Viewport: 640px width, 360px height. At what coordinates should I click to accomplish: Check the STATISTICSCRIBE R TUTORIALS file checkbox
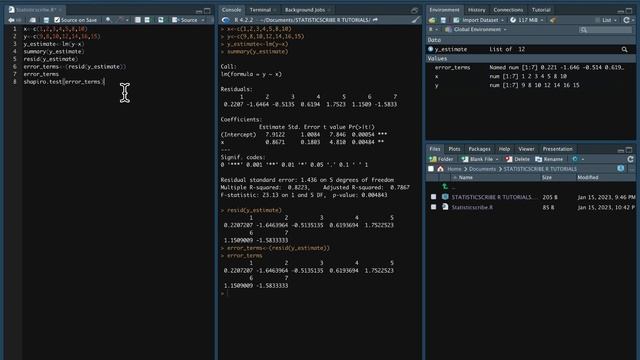coord(433,197)
